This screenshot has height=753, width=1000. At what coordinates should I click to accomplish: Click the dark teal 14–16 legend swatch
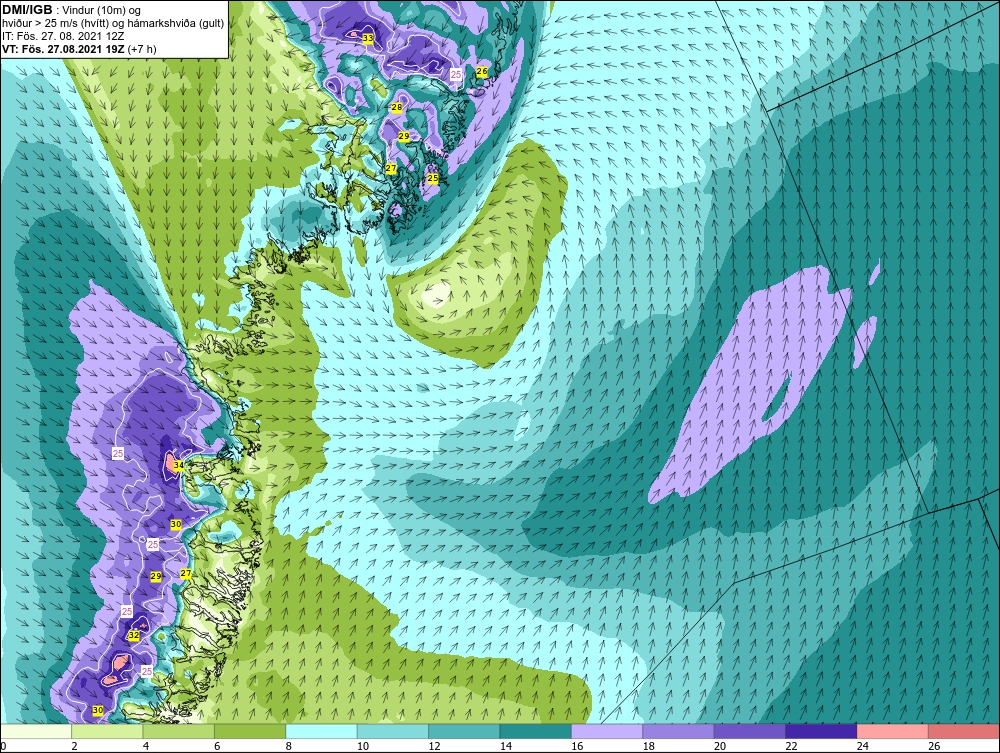point(536,731)
